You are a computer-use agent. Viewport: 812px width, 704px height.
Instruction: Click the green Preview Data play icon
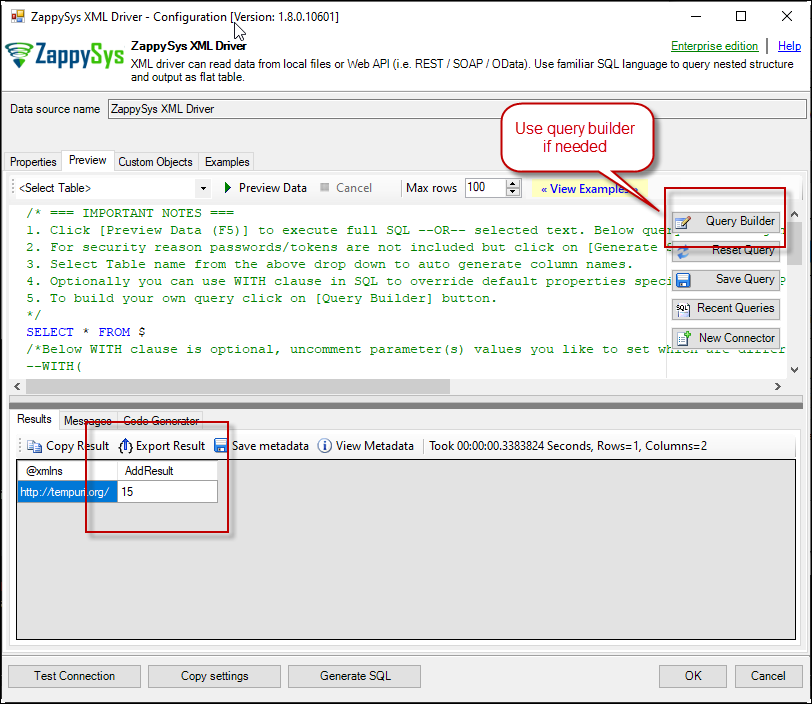[228, 188]
